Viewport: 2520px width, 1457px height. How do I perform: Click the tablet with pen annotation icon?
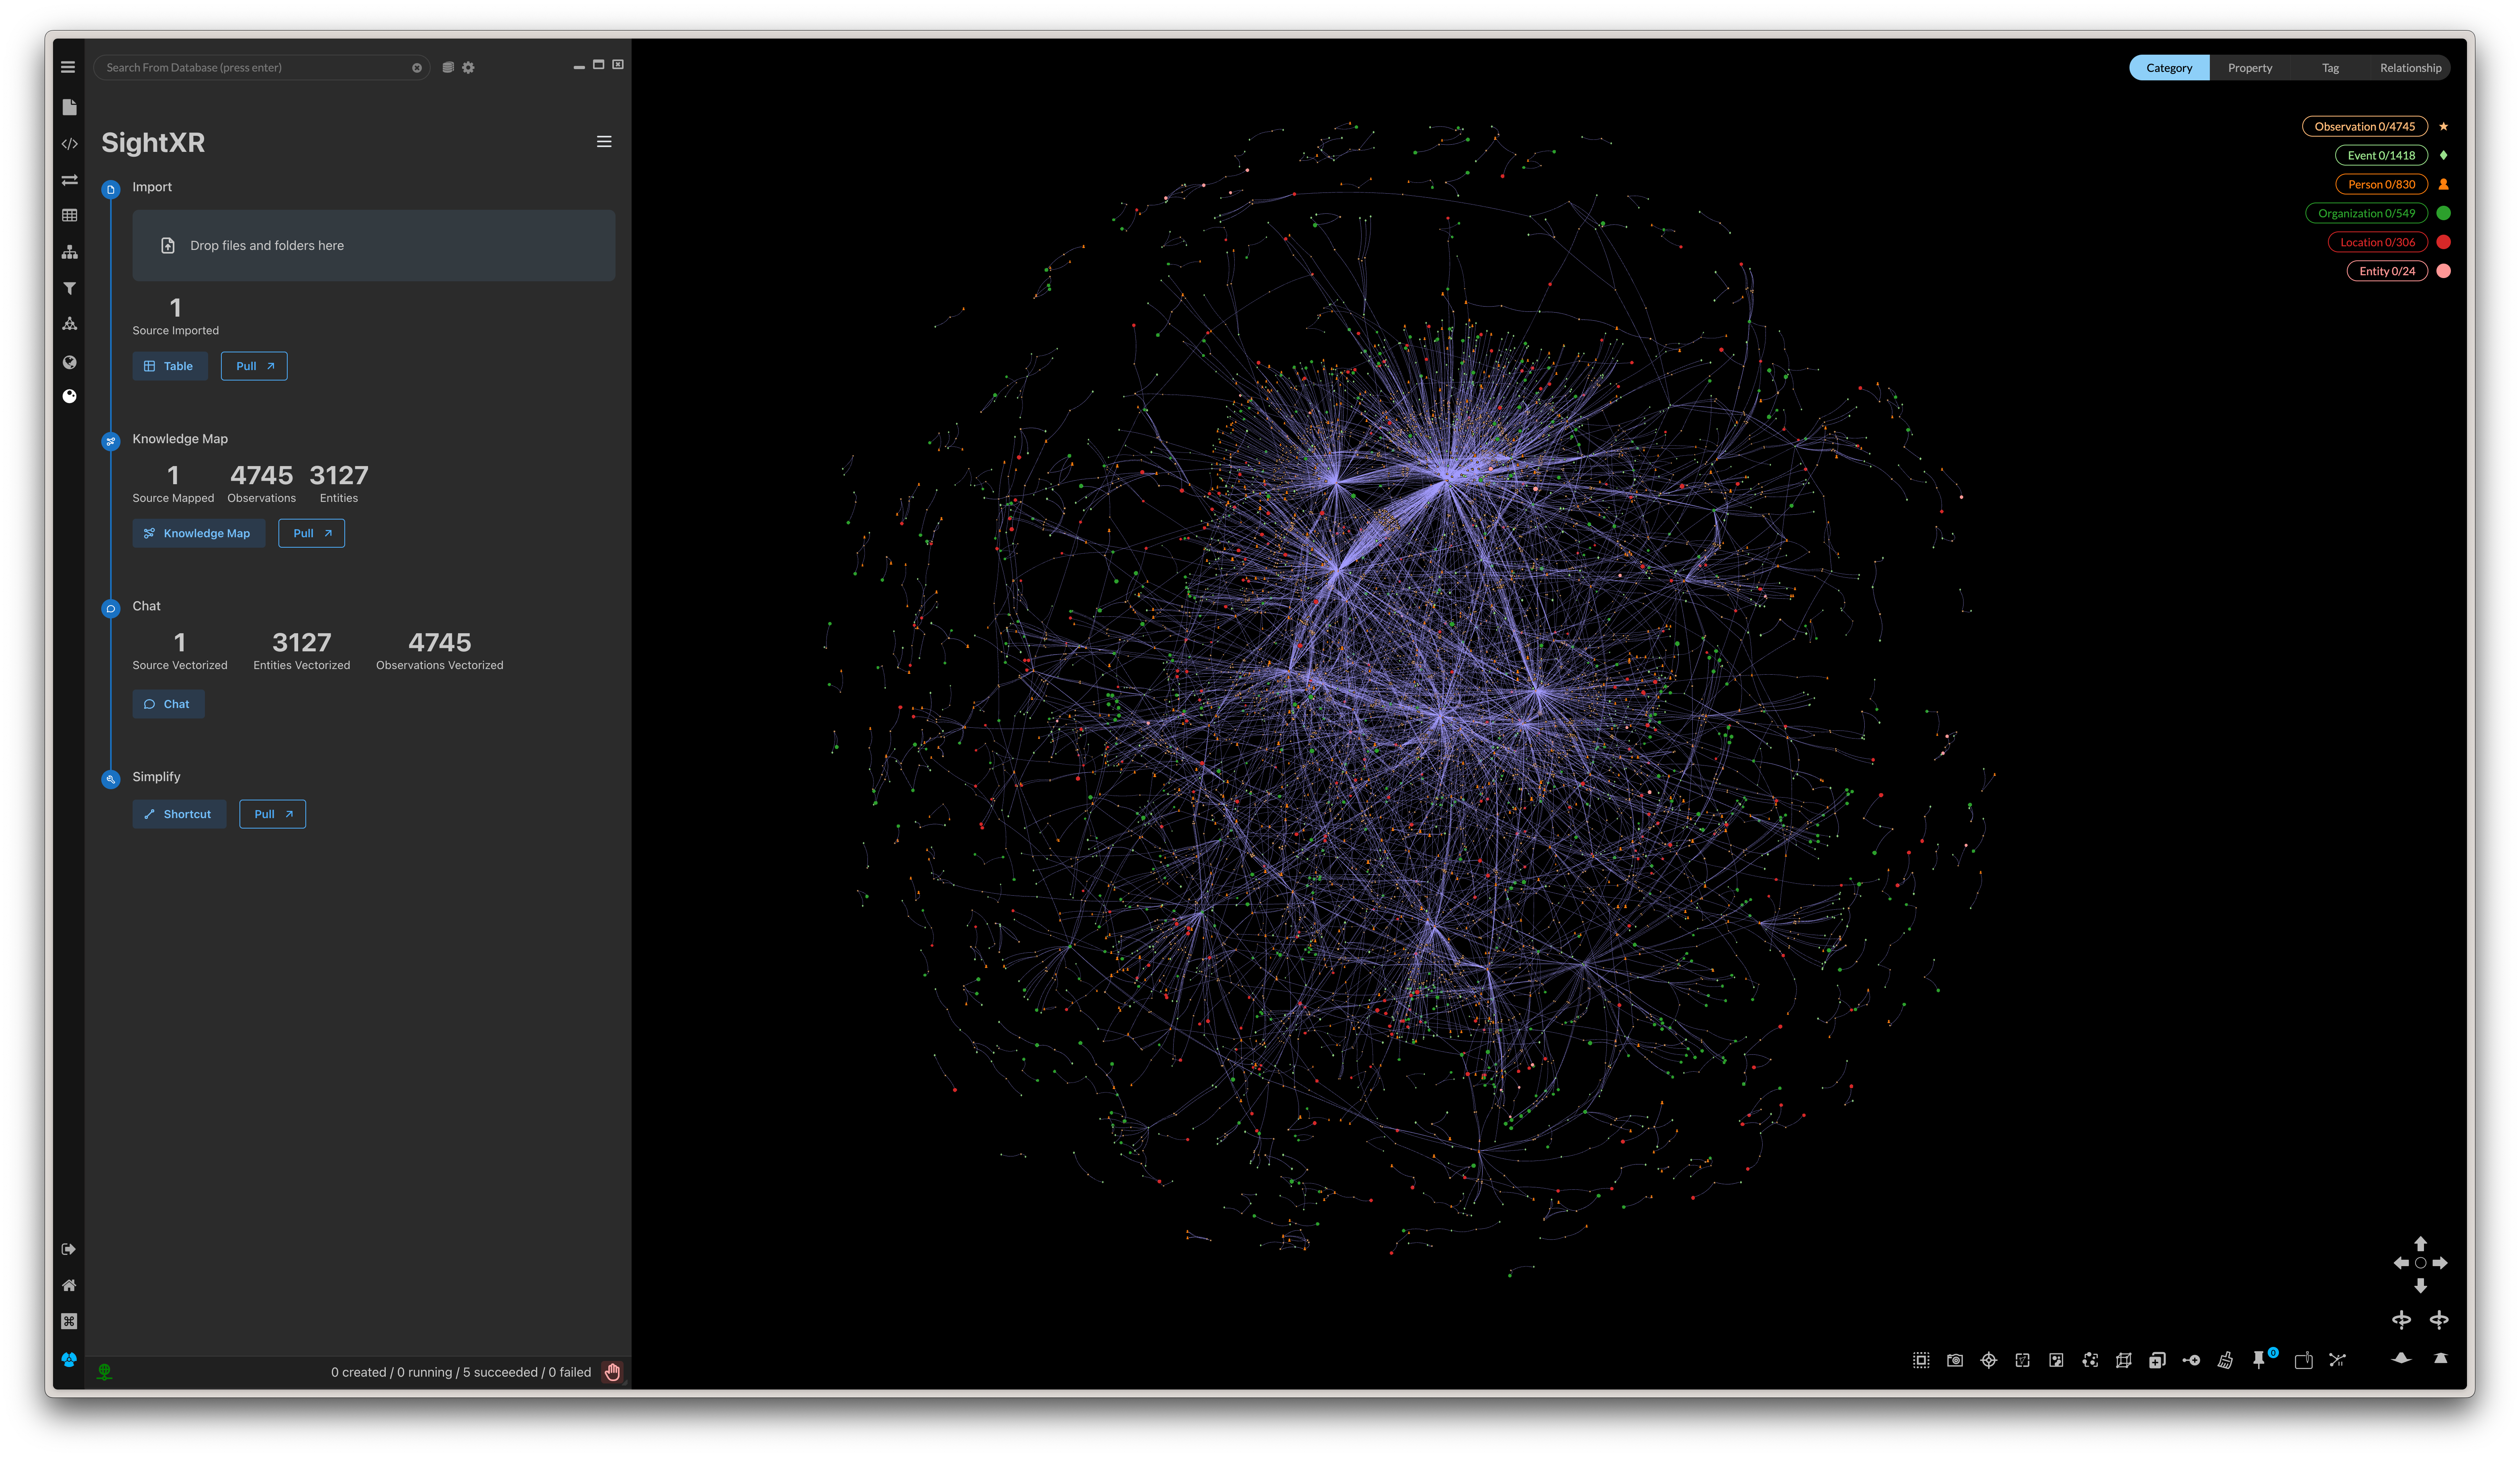point(2303,1360)
